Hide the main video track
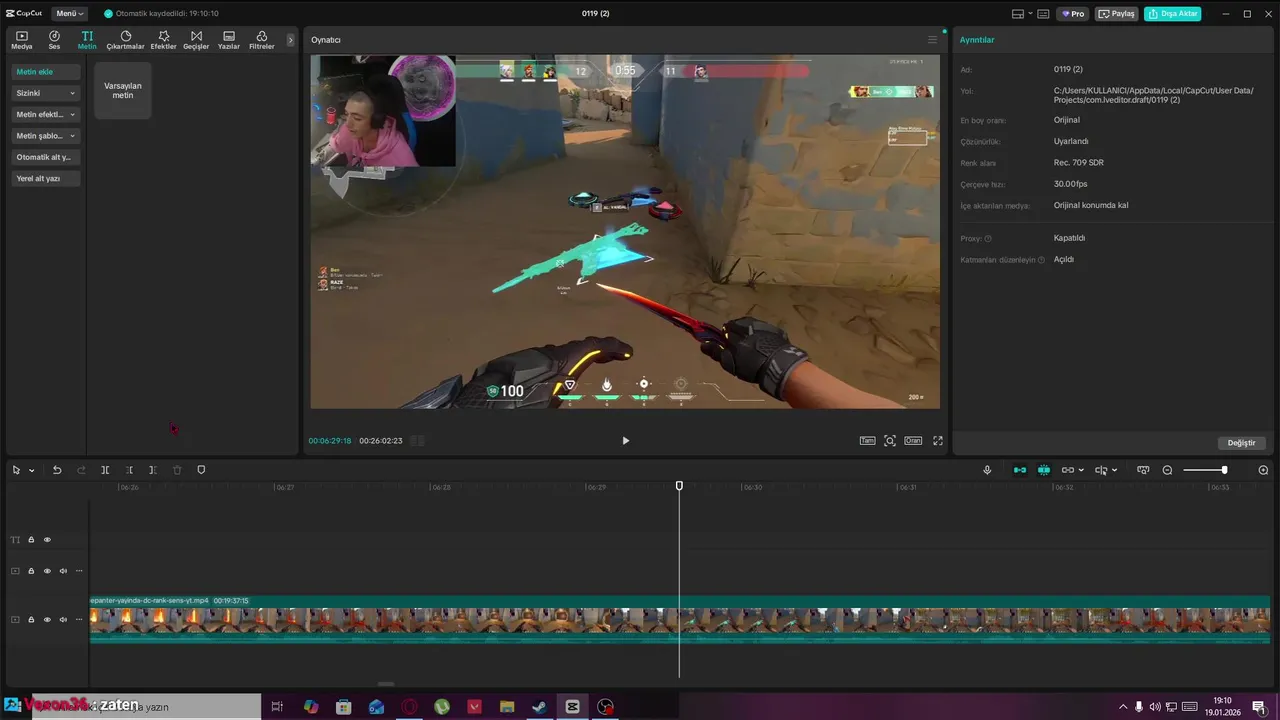 (x=47, y=620)
